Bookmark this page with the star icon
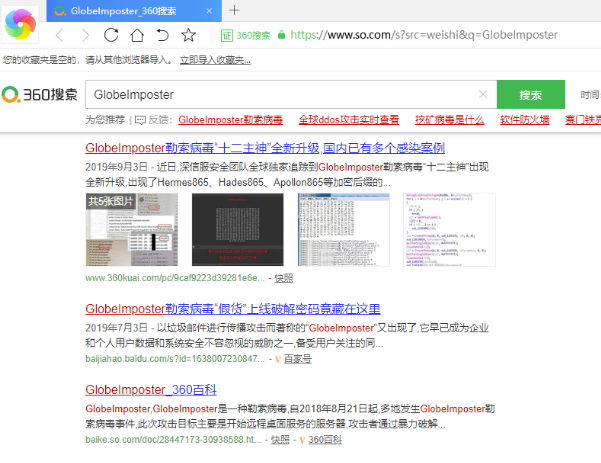601x463 pixels. [189, 35]
